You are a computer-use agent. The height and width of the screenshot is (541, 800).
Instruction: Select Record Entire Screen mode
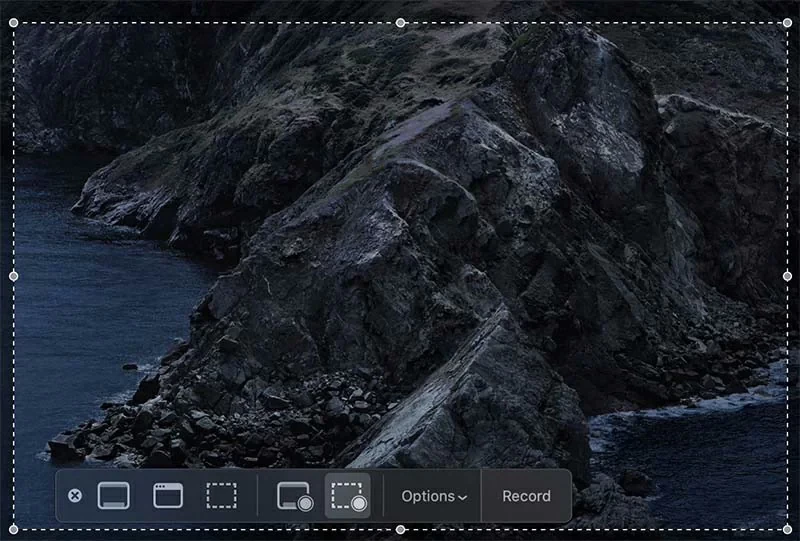[295, 496]
